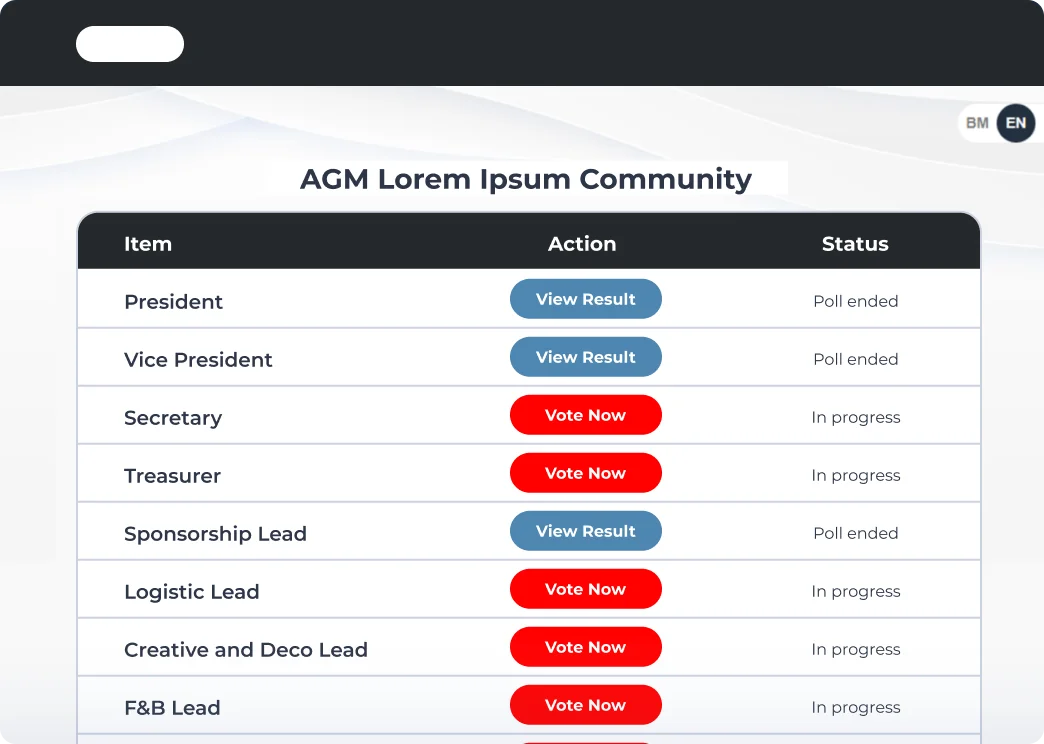Click the Secretary row's In progress status
The image size is (1044, 744).
coord(855,417)
